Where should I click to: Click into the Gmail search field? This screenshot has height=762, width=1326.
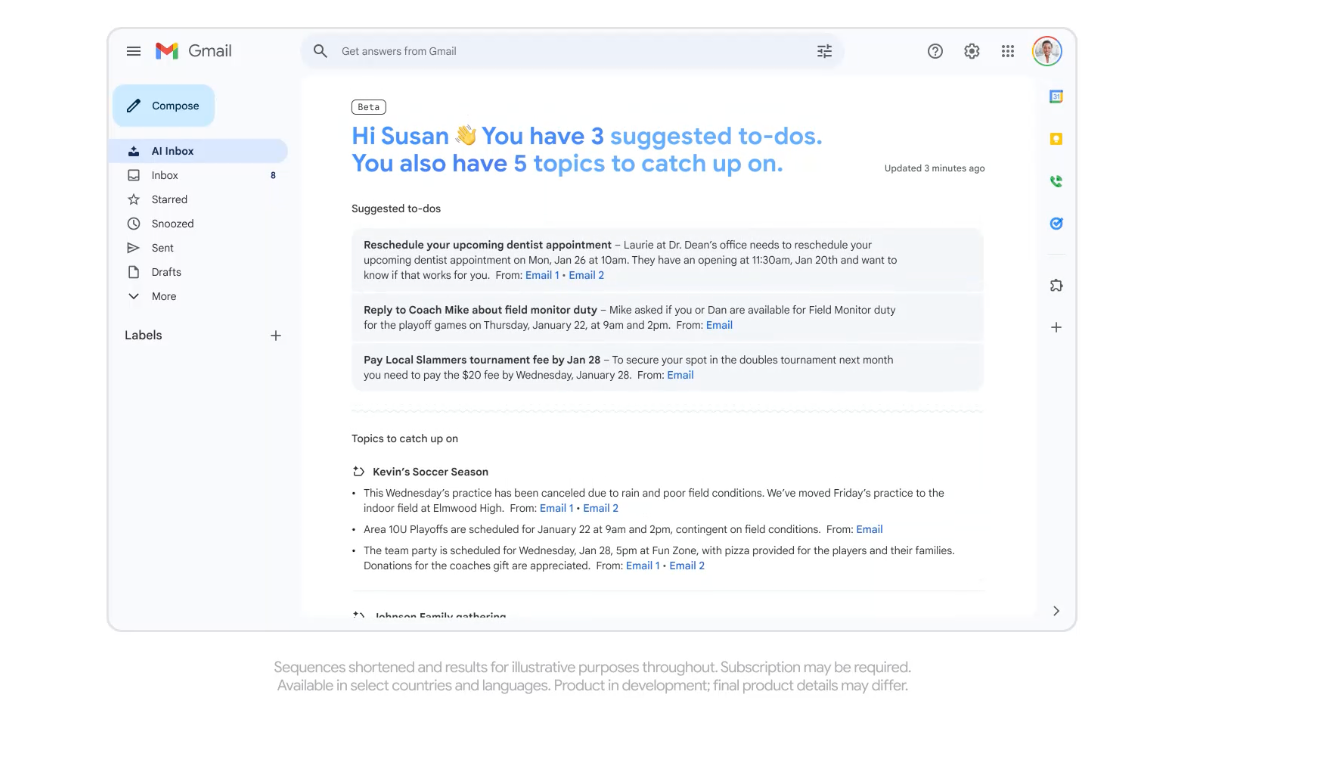(575, 51)
